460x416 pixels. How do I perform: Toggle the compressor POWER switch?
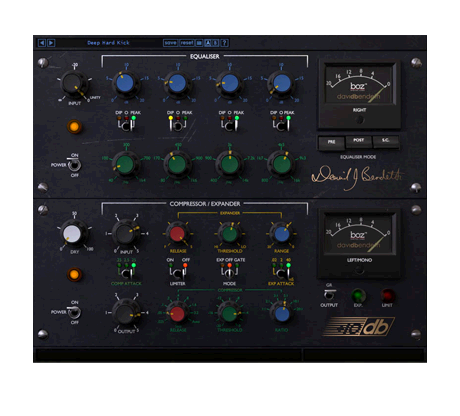(x=74, y=312)
